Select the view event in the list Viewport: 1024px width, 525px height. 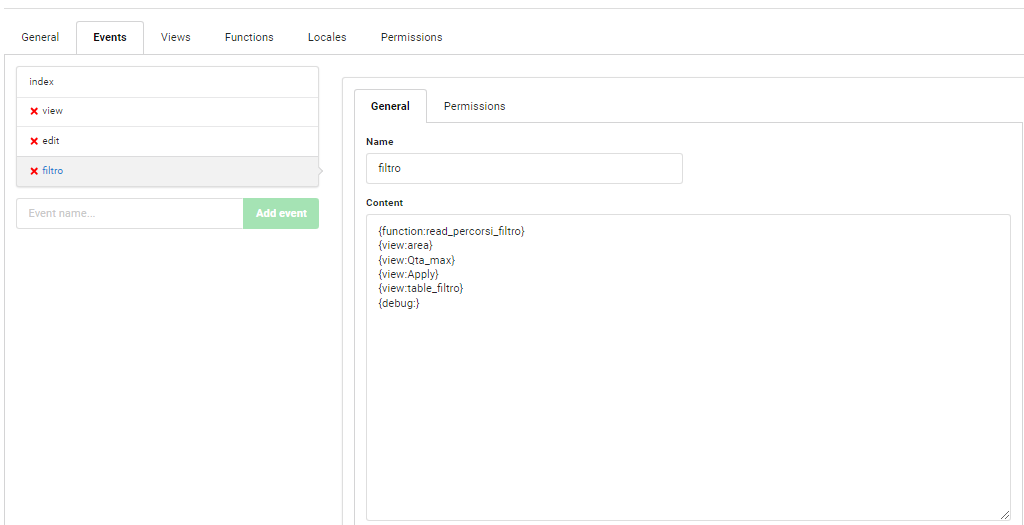167,111
